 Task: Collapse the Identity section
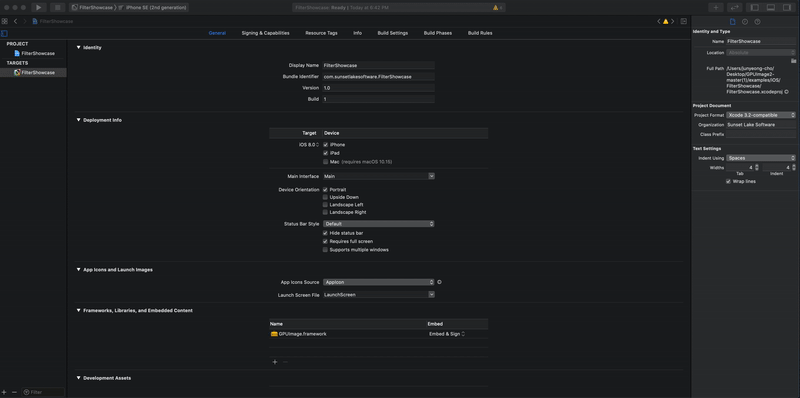click(79, 47)
